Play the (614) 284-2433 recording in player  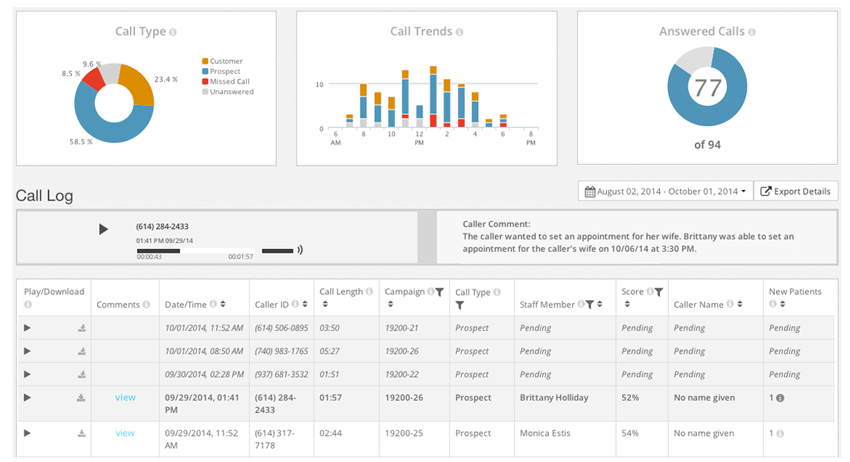click(x=103, y=229)
